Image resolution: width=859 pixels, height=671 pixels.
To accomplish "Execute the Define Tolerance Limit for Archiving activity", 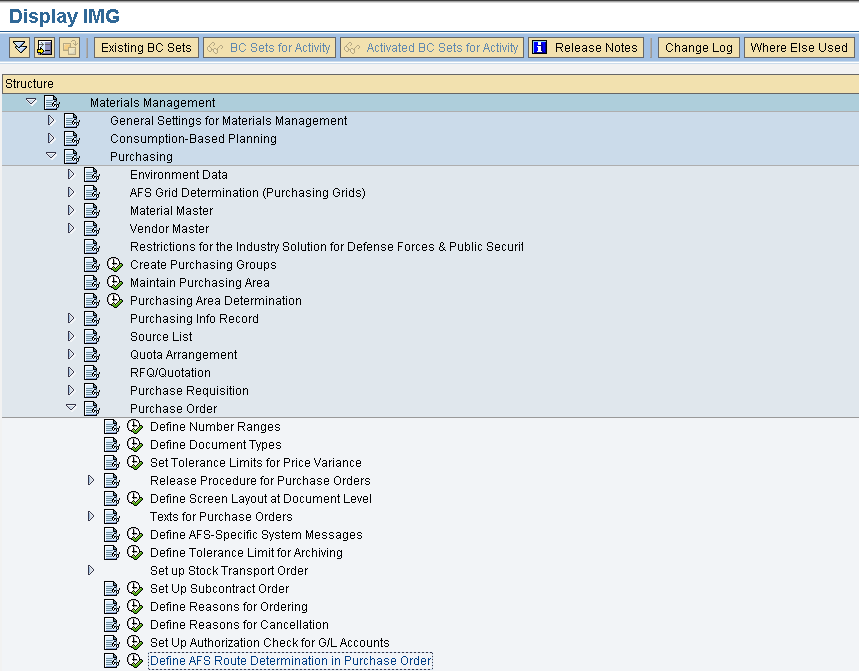I will (135, 552).
